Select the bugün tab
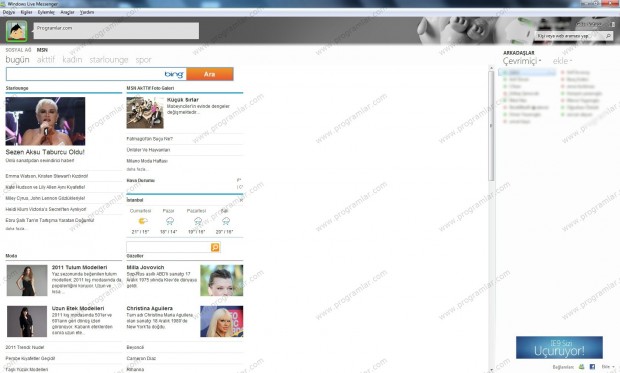The height and width of the screenshot is (373, 620). click(x=17, y=60)
